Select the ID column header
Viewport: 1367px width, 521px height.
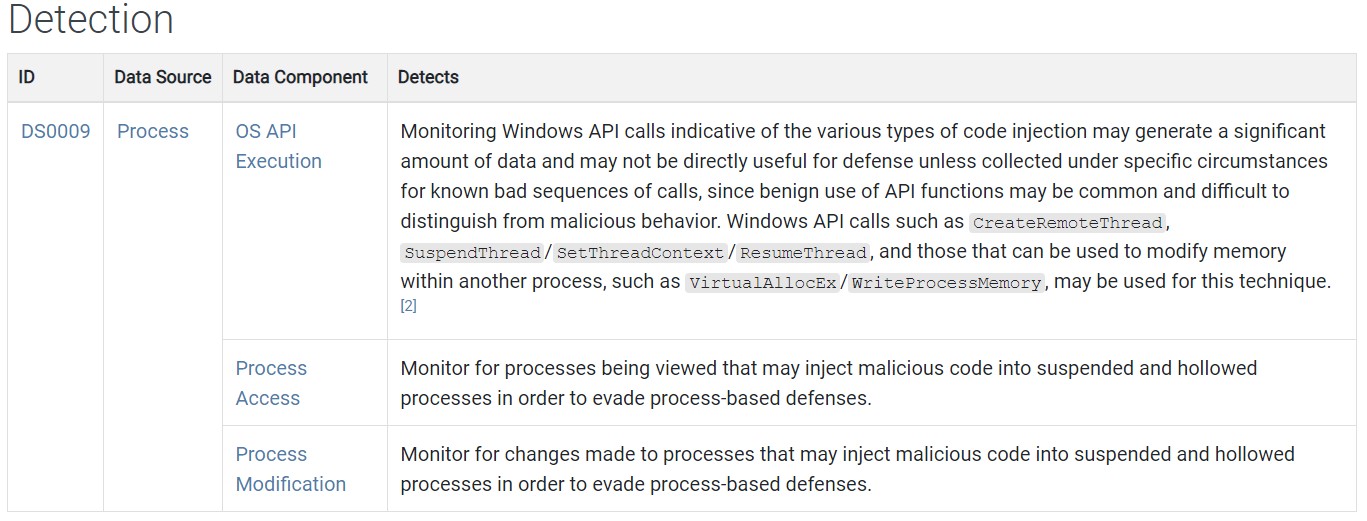click(x=27, y=77)
